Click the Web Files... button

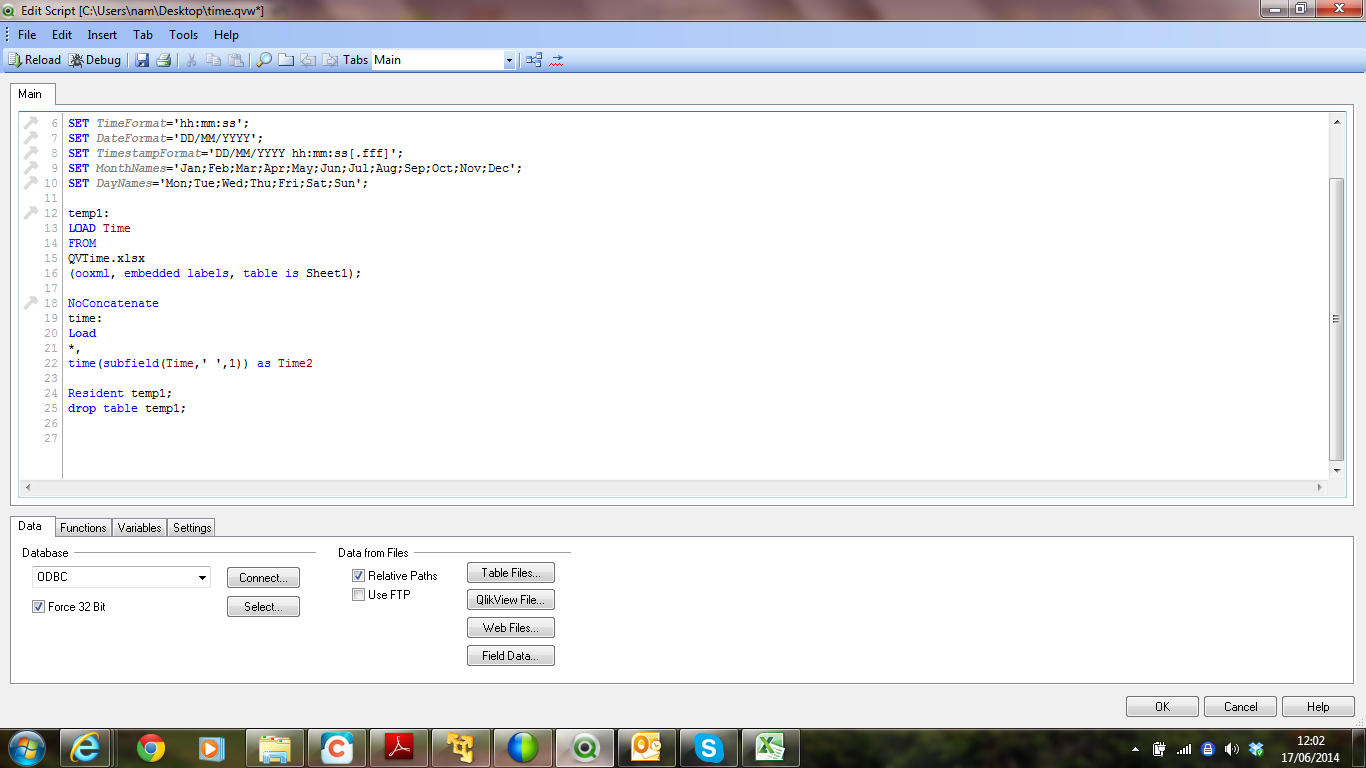click(x=511, y=628)
